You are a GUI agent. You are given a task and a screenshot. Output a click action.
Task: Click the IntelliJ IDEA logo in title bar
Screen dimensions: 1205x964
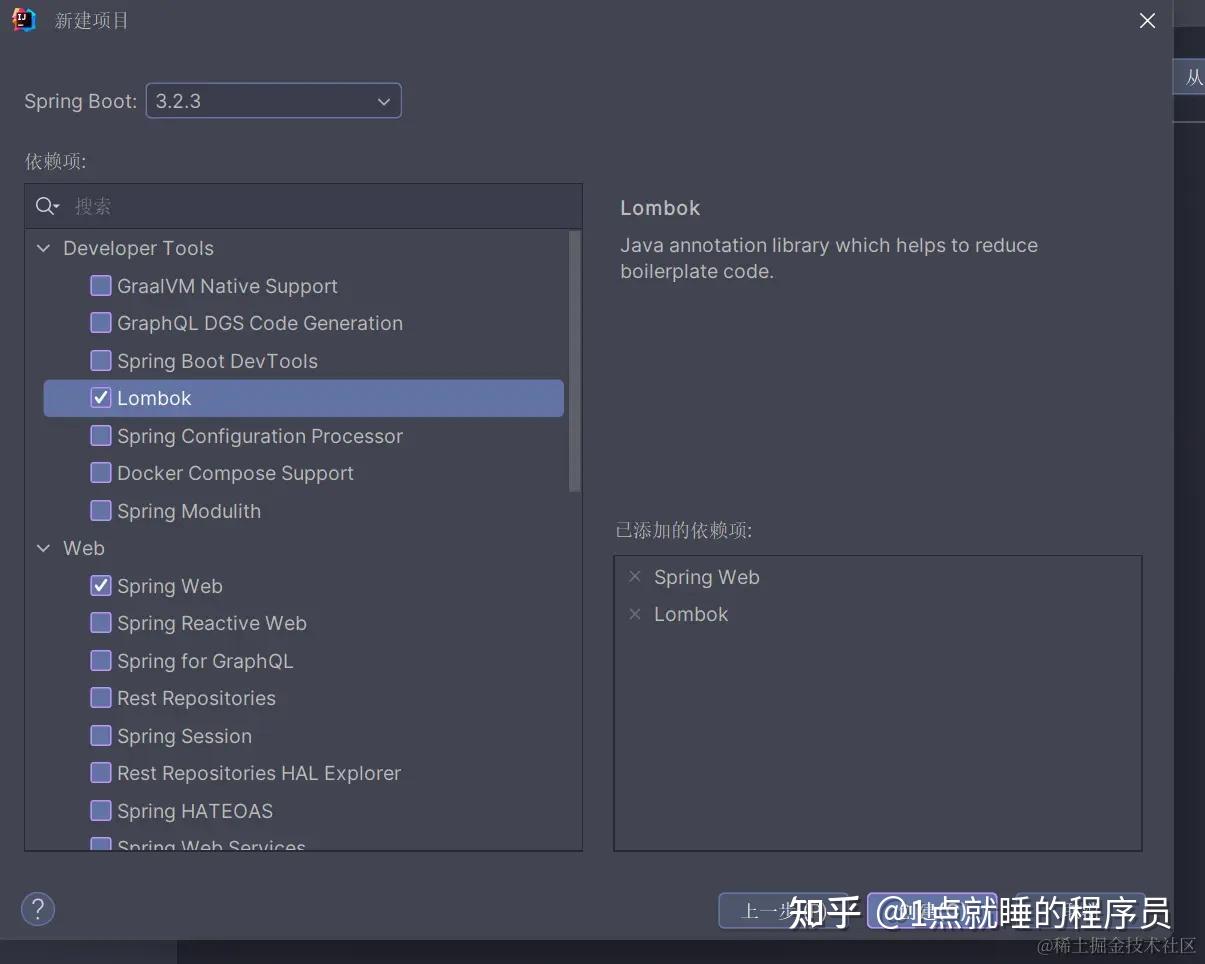(24, 20)
